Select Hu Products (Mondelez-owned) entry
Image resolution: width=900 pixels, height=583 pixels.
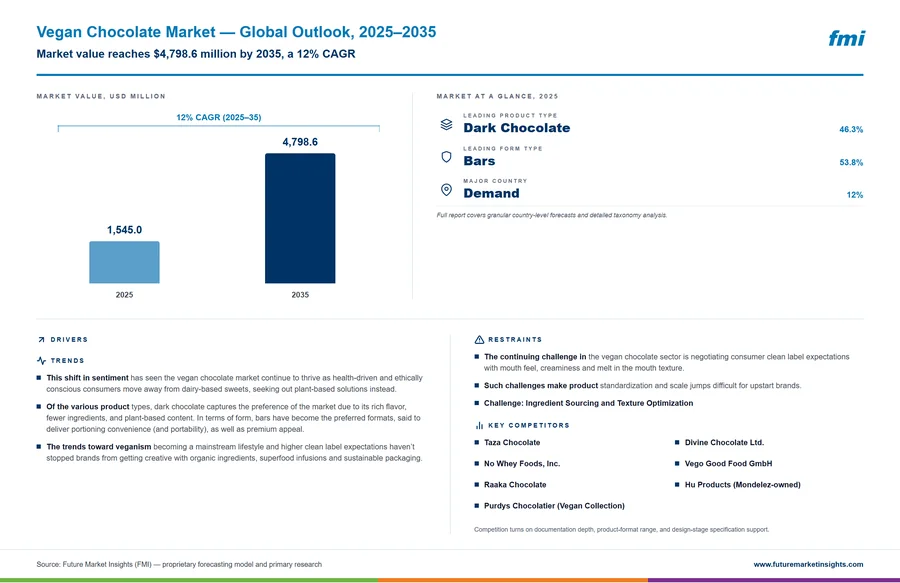743,484
